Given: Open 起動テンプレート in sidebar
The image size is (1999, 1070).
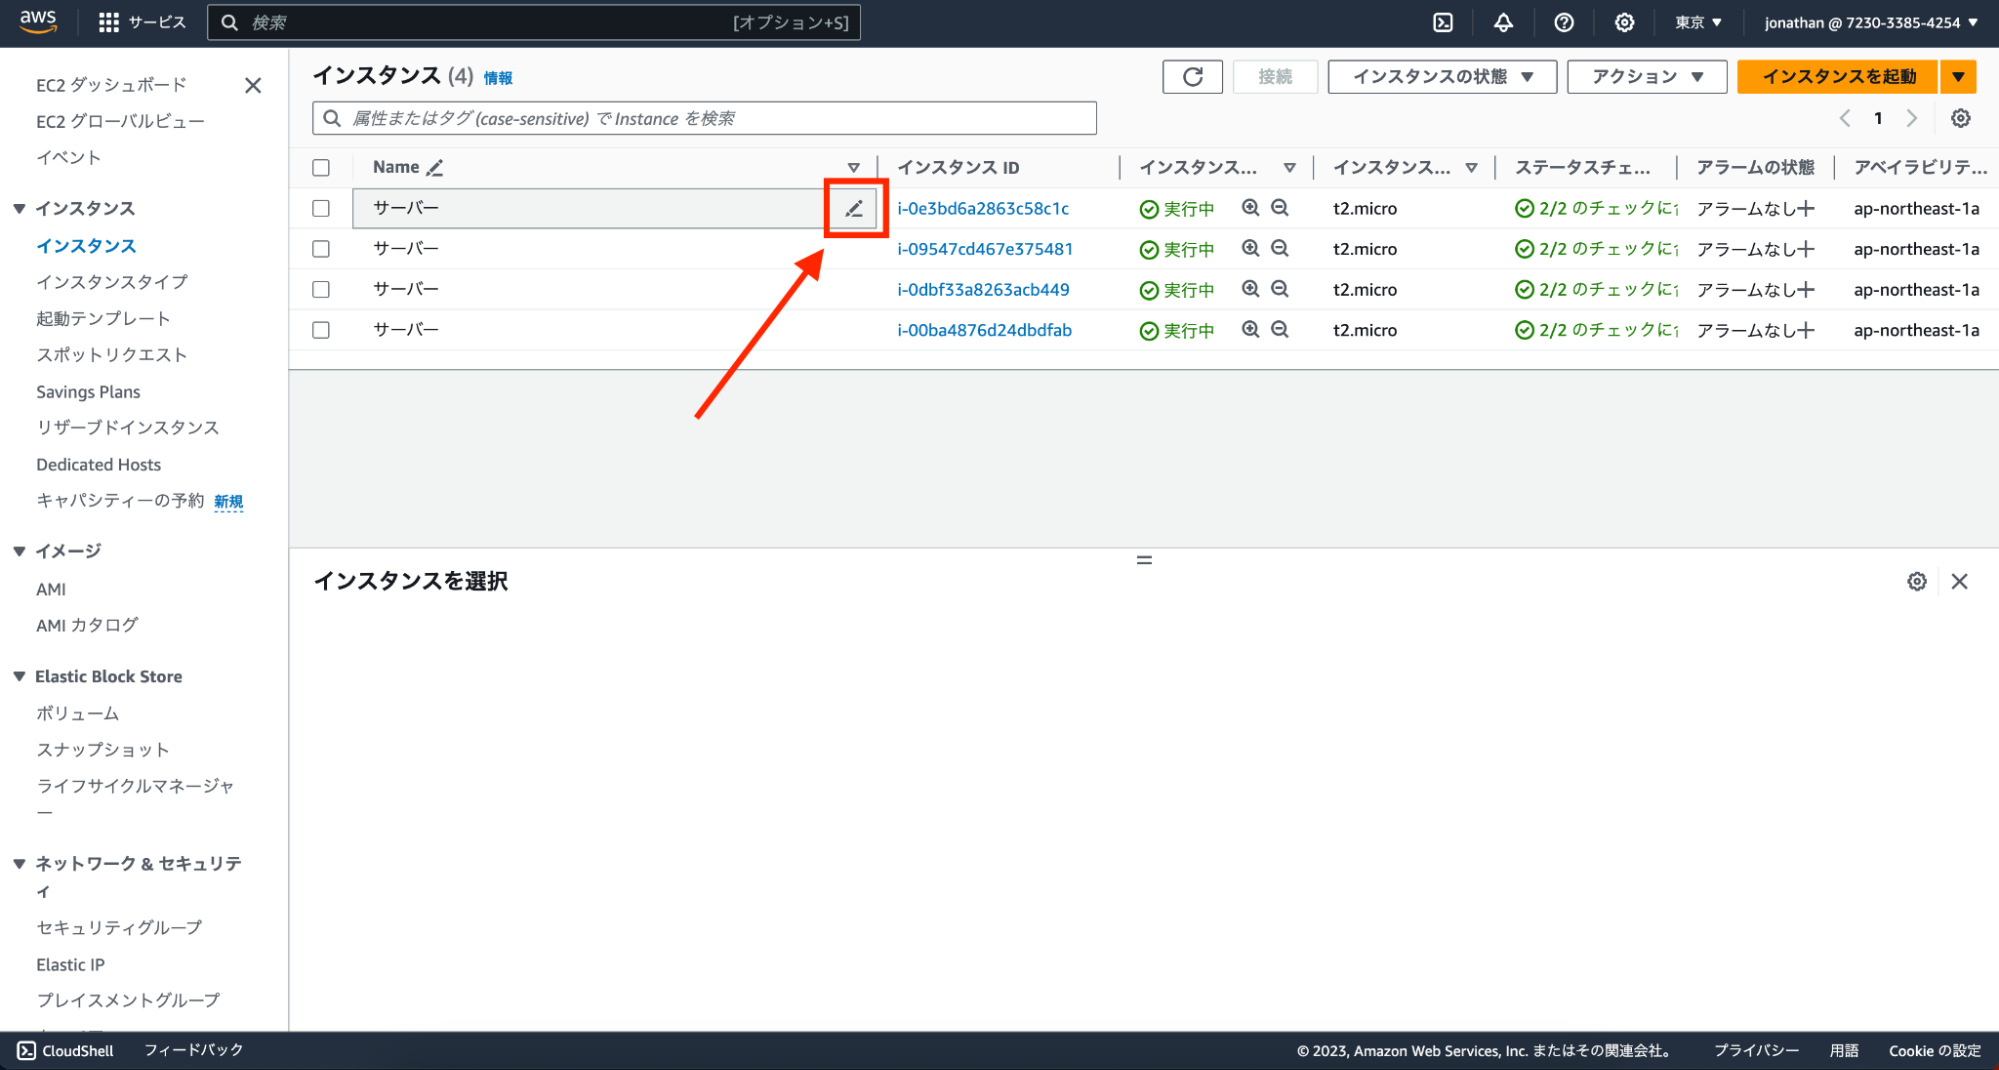Looking at the screenshot, I should pos(103,318).
